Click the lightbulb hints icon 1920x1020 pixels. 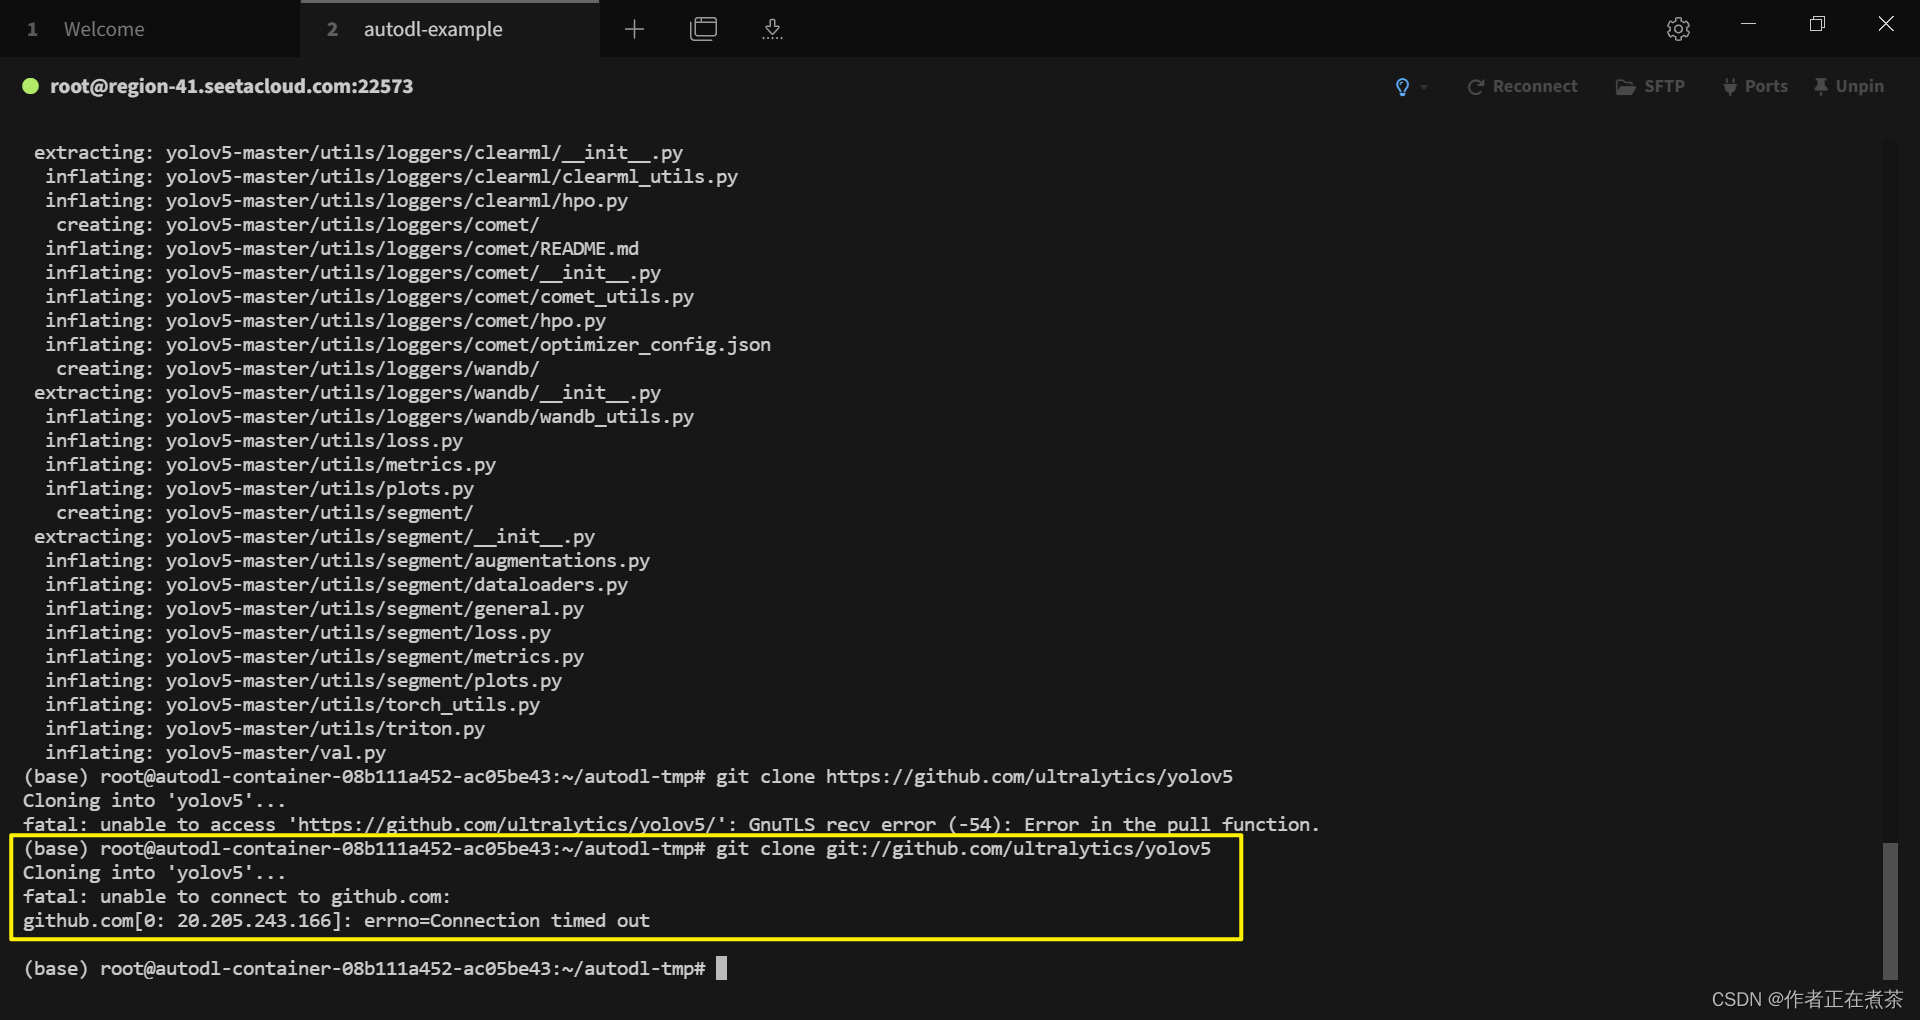click(x=1402, y=87)
